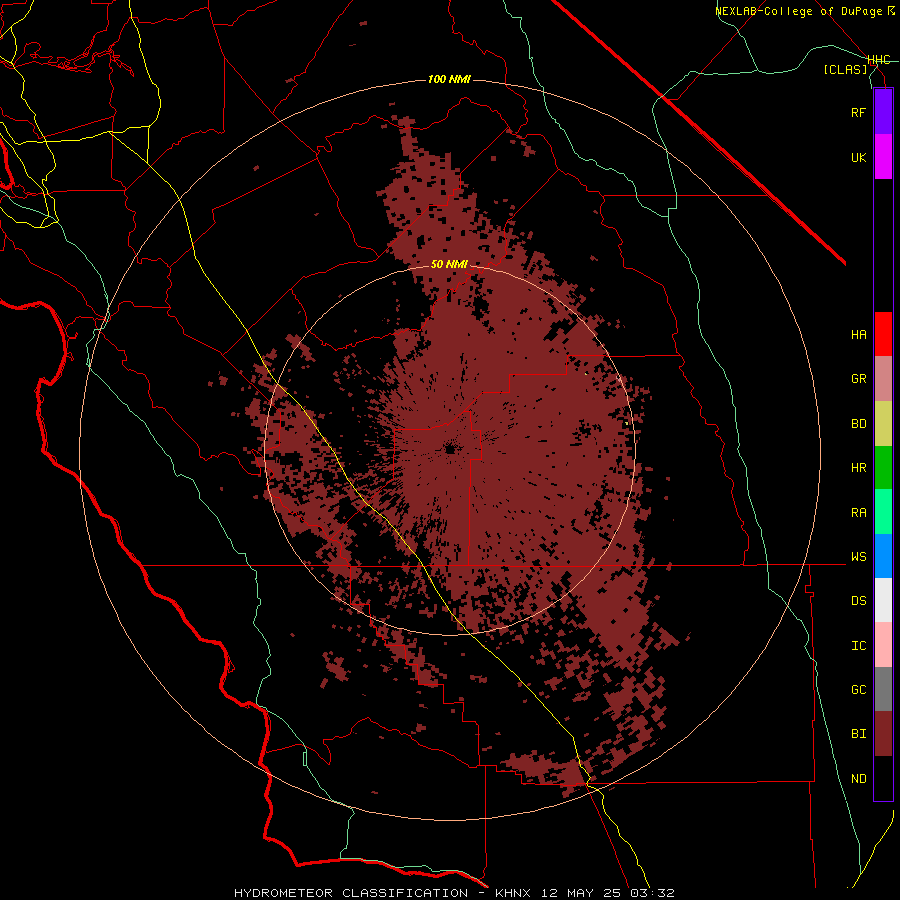Click the IC legend label
The width and height of the screenshot is (900, 900).
[x=859, y=646]
